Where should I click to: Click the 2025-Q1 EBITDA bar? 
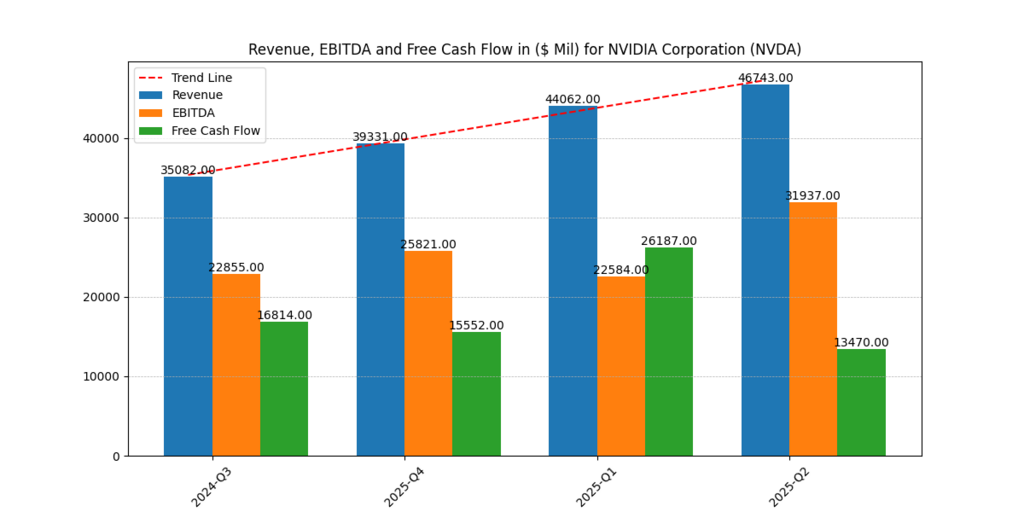[621, 366]
